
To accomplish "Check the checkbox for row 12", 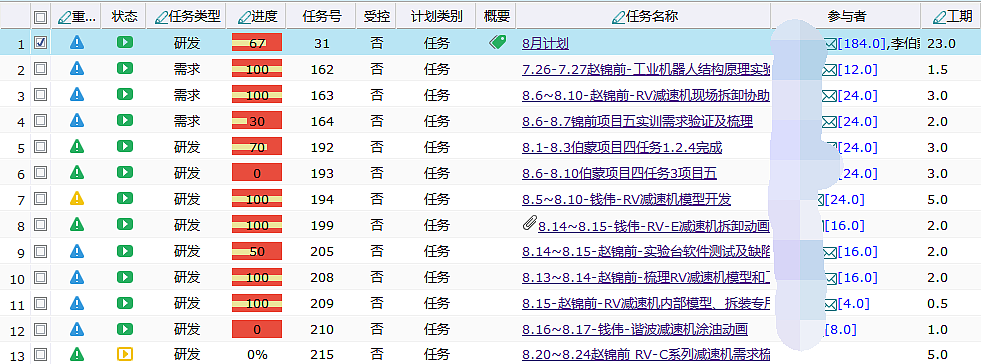I will (41, 329).
